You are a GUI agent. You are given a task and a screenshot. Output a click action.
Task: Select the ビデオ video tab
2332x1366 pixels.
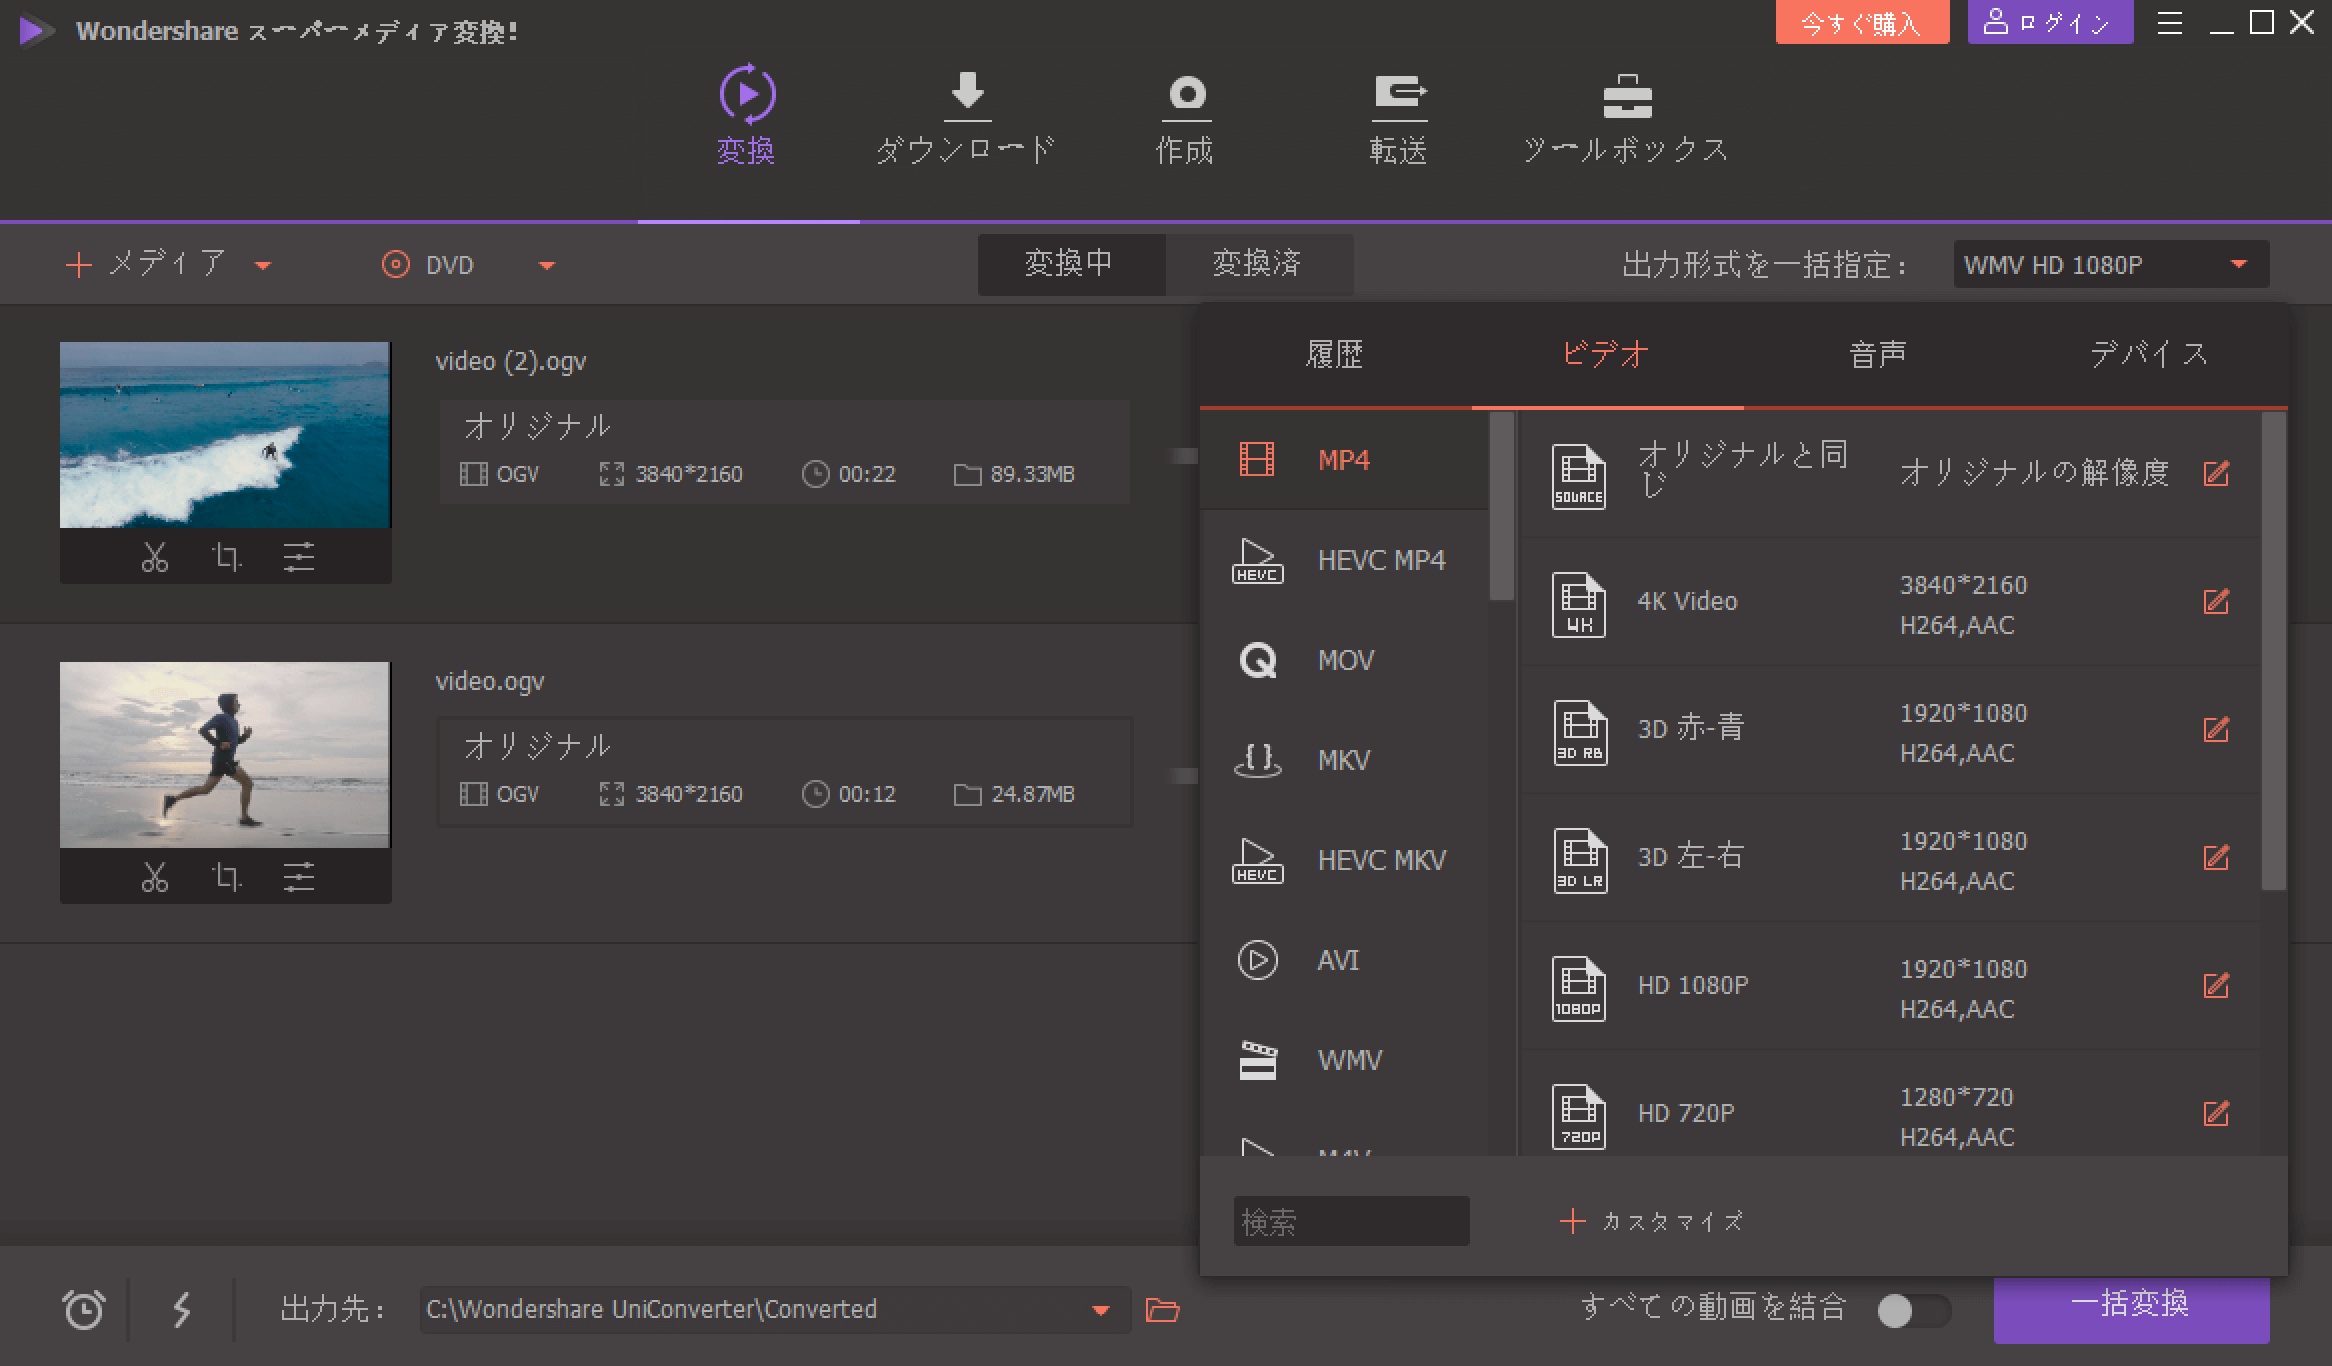(x=1607, y=355)
